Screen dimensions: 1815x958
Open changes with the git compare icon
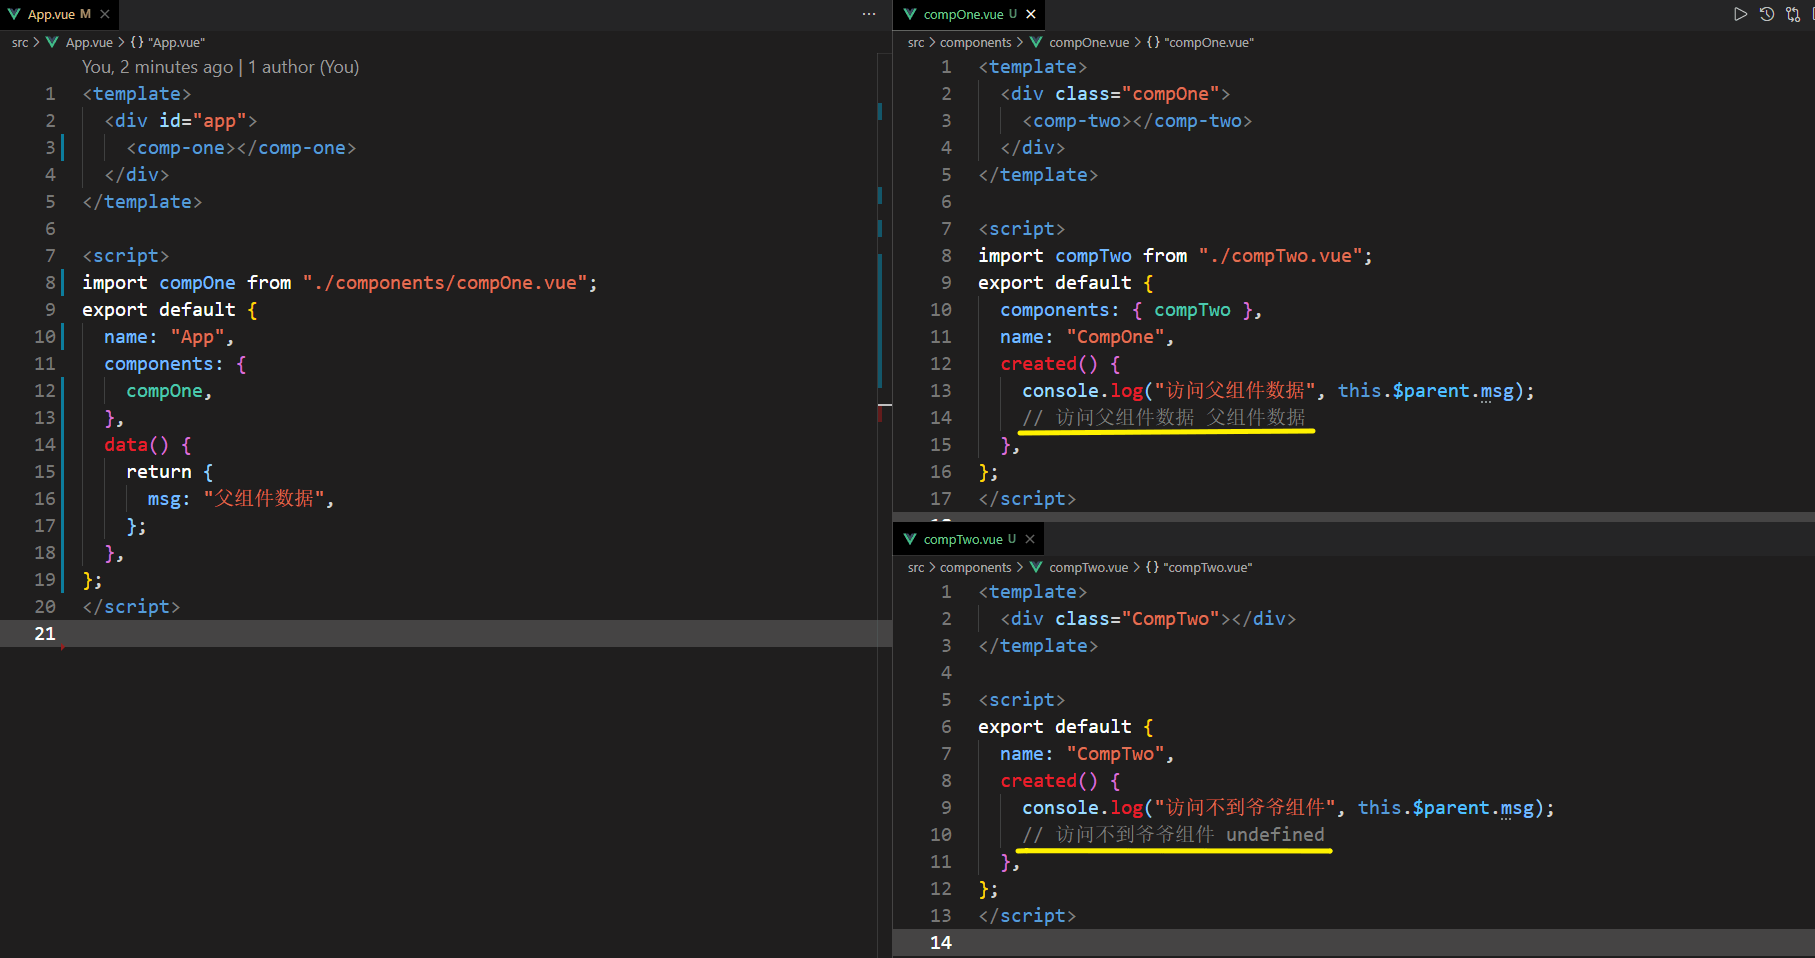[x=1793, y=14]
